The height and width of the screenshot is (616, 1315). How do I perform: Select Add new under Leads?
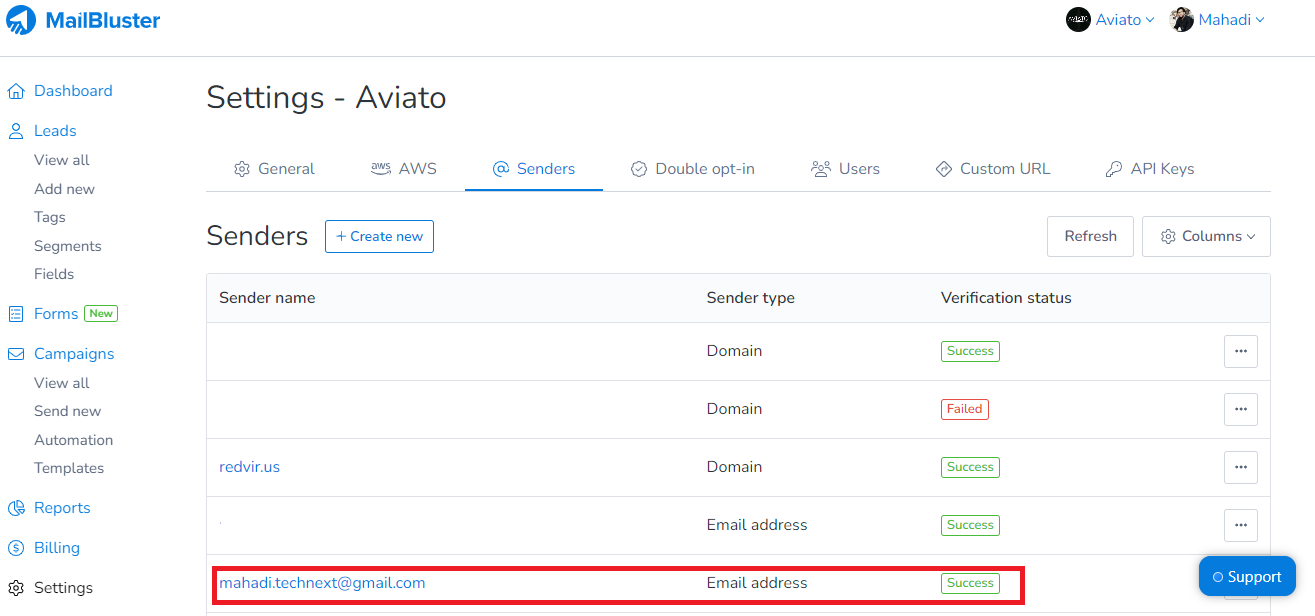65,189
